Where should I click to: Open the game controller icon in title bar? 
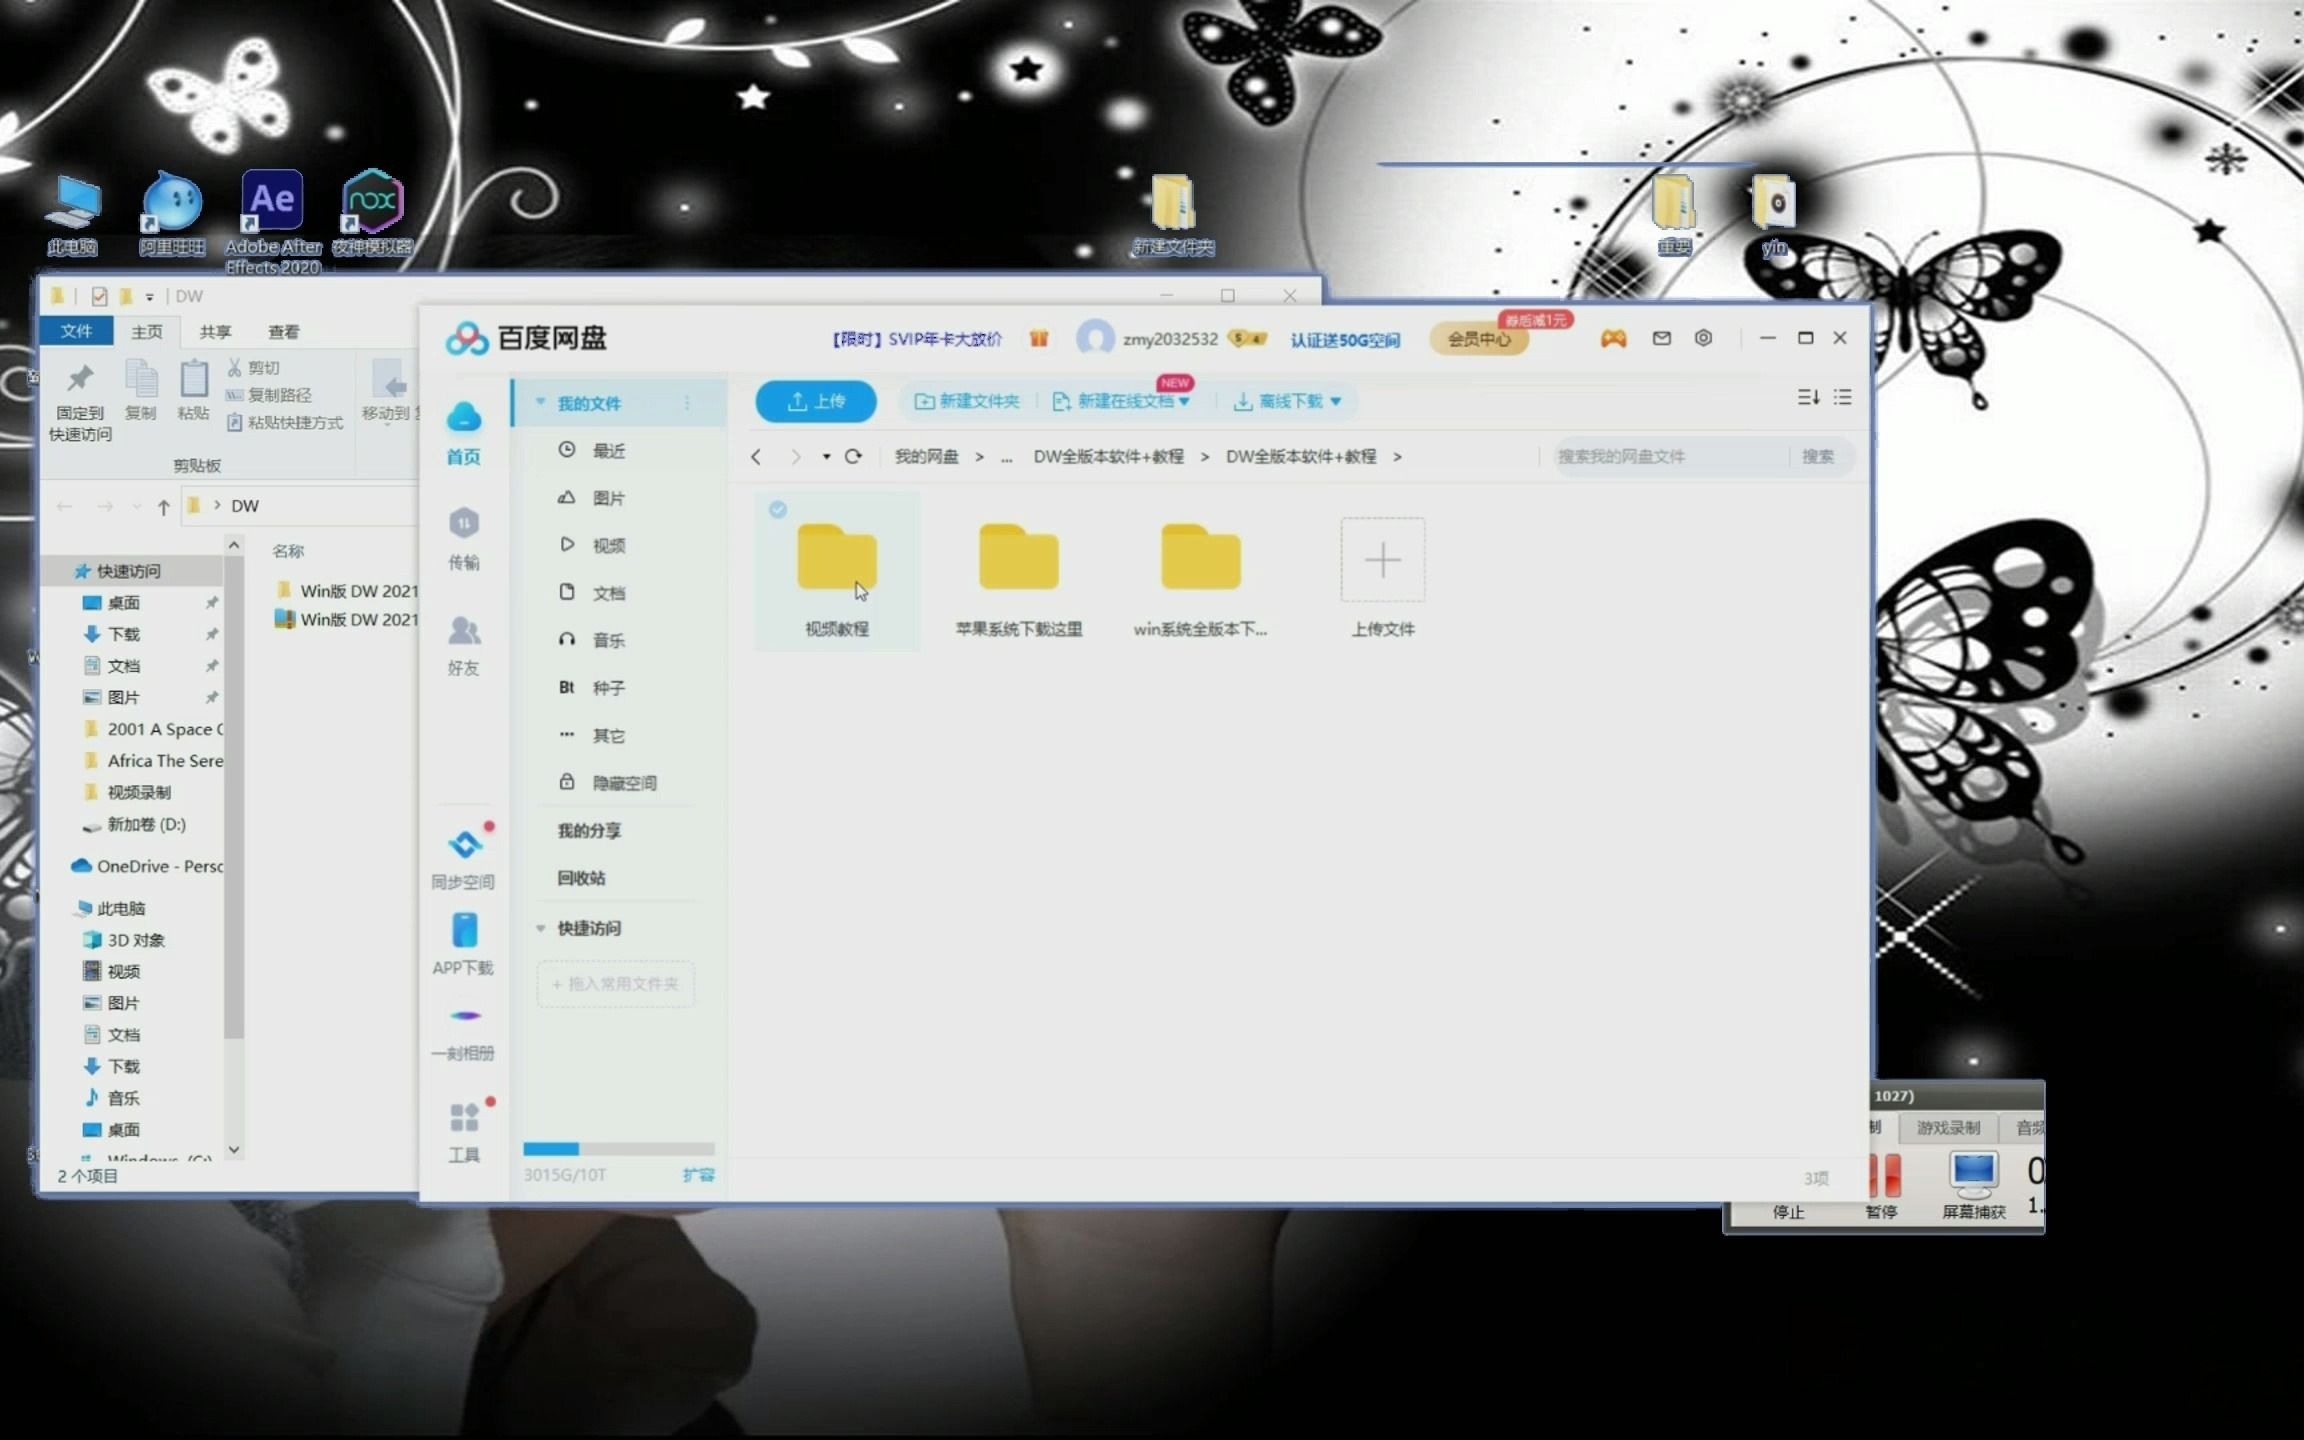(1613, 339)
